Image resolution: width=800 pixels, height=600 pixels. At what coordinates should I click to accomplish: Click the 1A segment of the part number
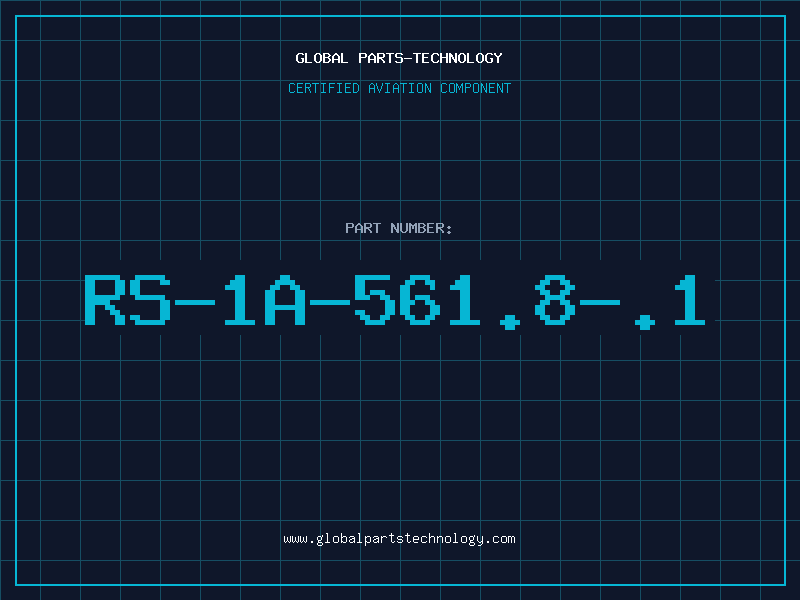pos(264,300)
